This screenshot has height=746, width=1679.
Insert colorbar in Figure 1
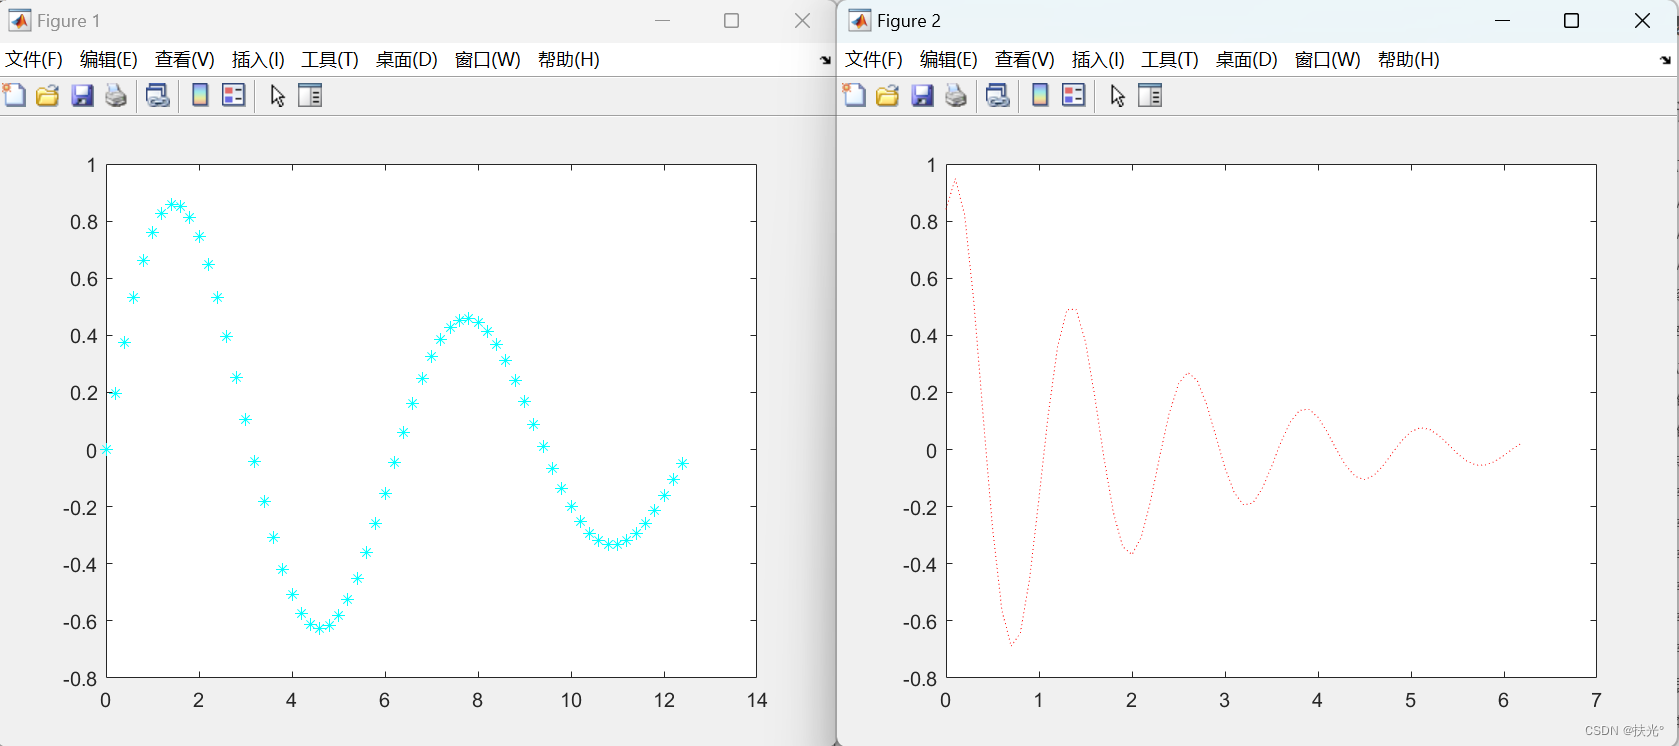tap(200, 95)
